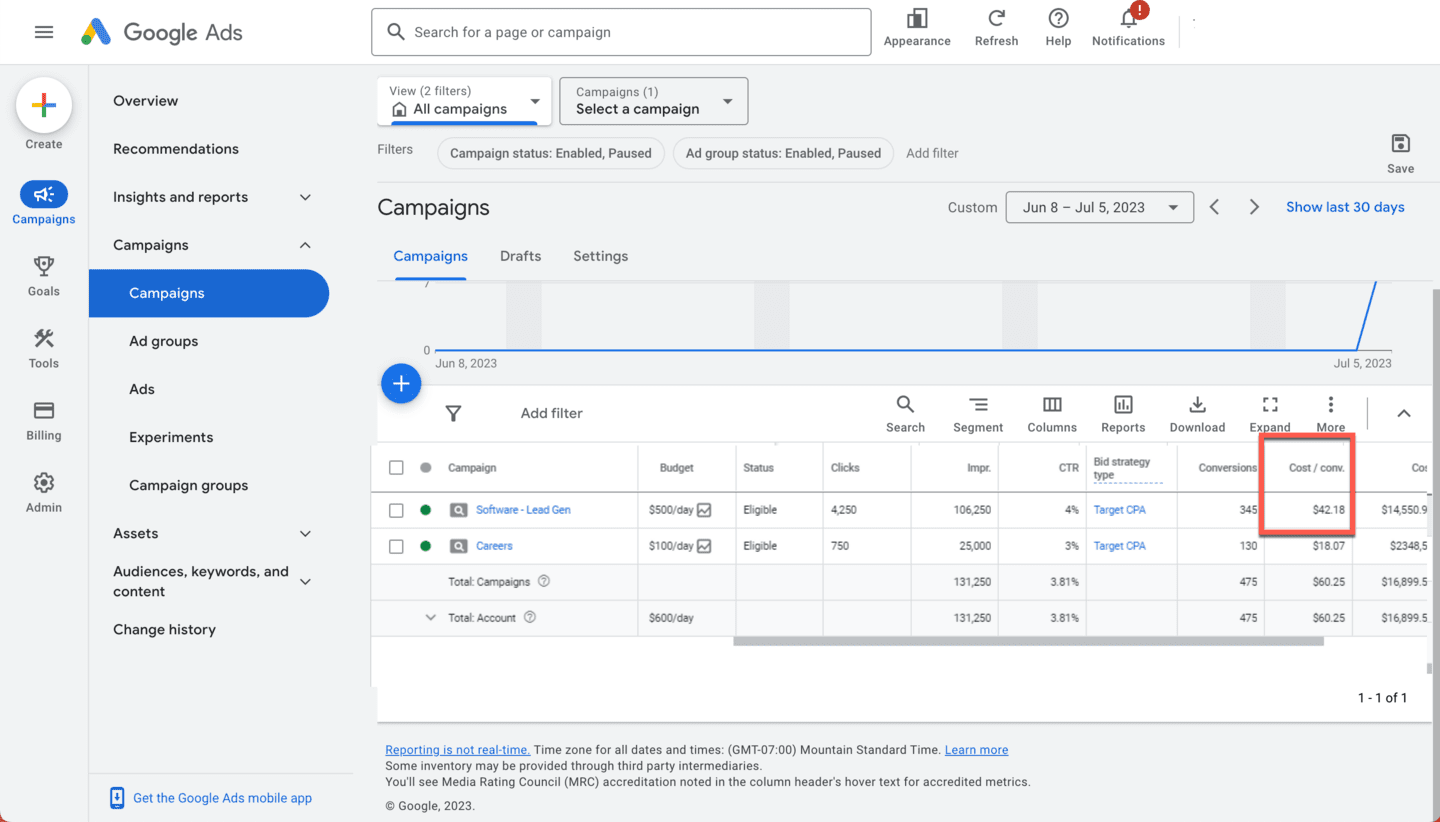1440x822 pixels.
Task: Expand the Assets section
Action: click(x=306, y=533)
